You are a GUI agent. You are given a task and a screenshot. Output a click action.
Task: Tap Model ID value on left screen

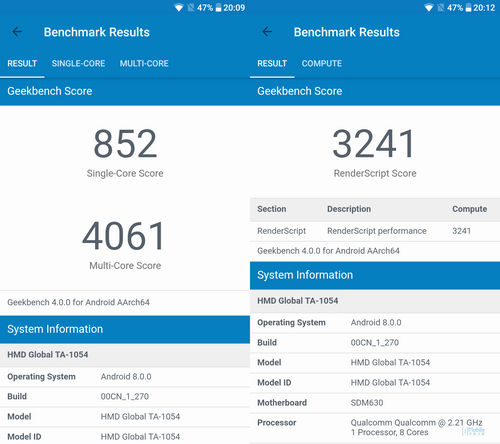(140, 437)
